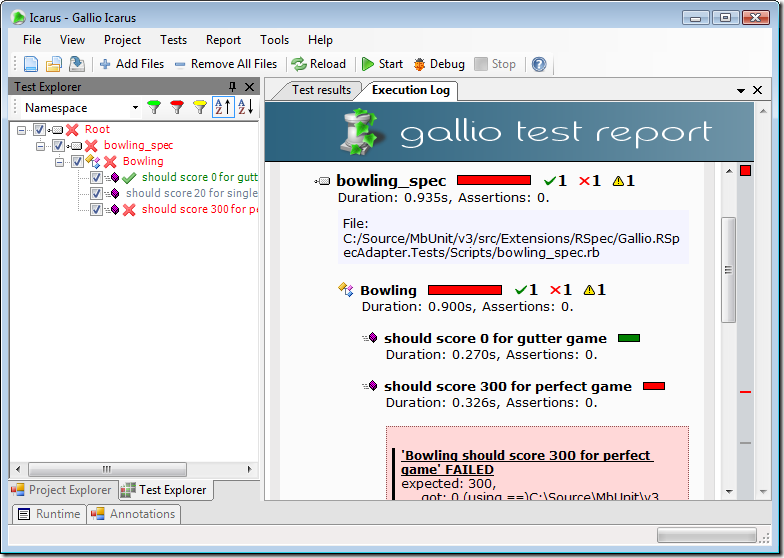784x558 pixels.
Task: Click the Open Project folder icon
Action: point(54,64)
